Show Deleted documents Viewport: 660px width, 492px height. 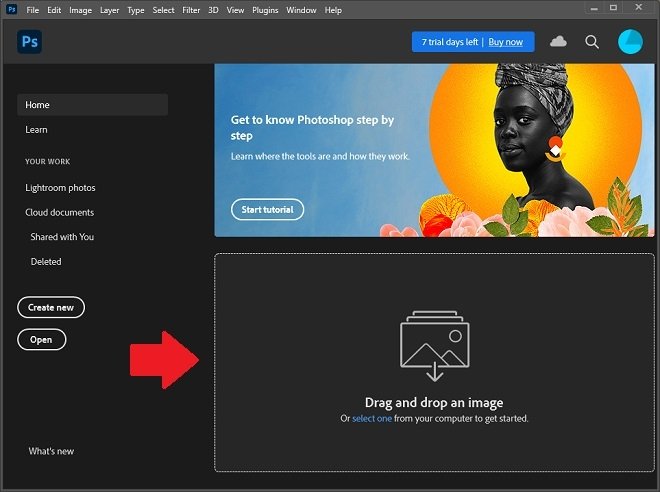[46, 262]
